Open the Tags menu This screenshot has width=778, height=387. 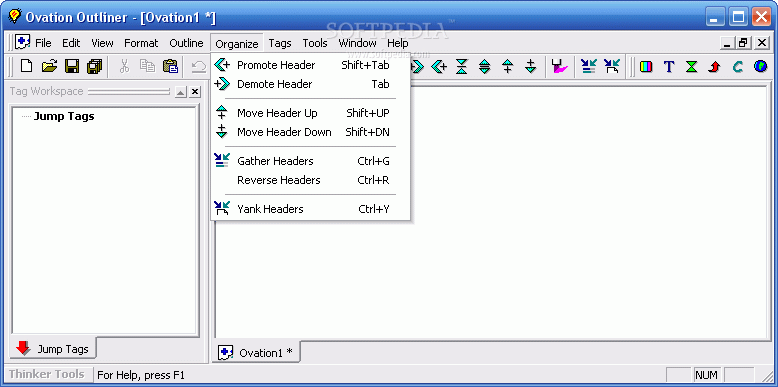coord(280,43)
